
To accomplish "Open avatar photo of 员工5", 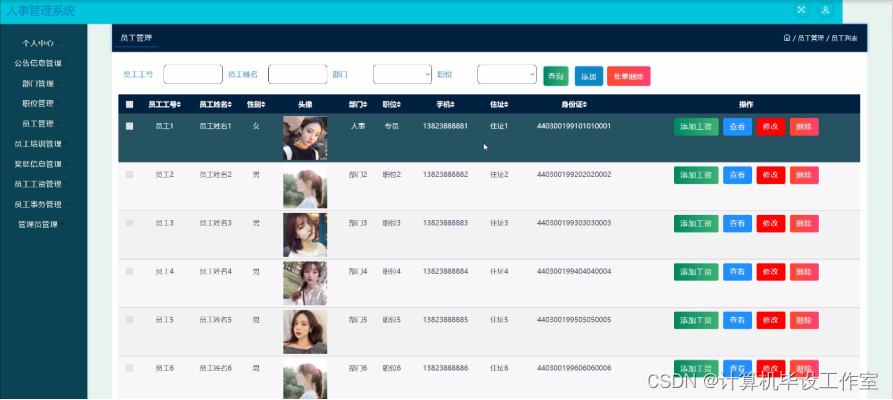I will (305, 332).
